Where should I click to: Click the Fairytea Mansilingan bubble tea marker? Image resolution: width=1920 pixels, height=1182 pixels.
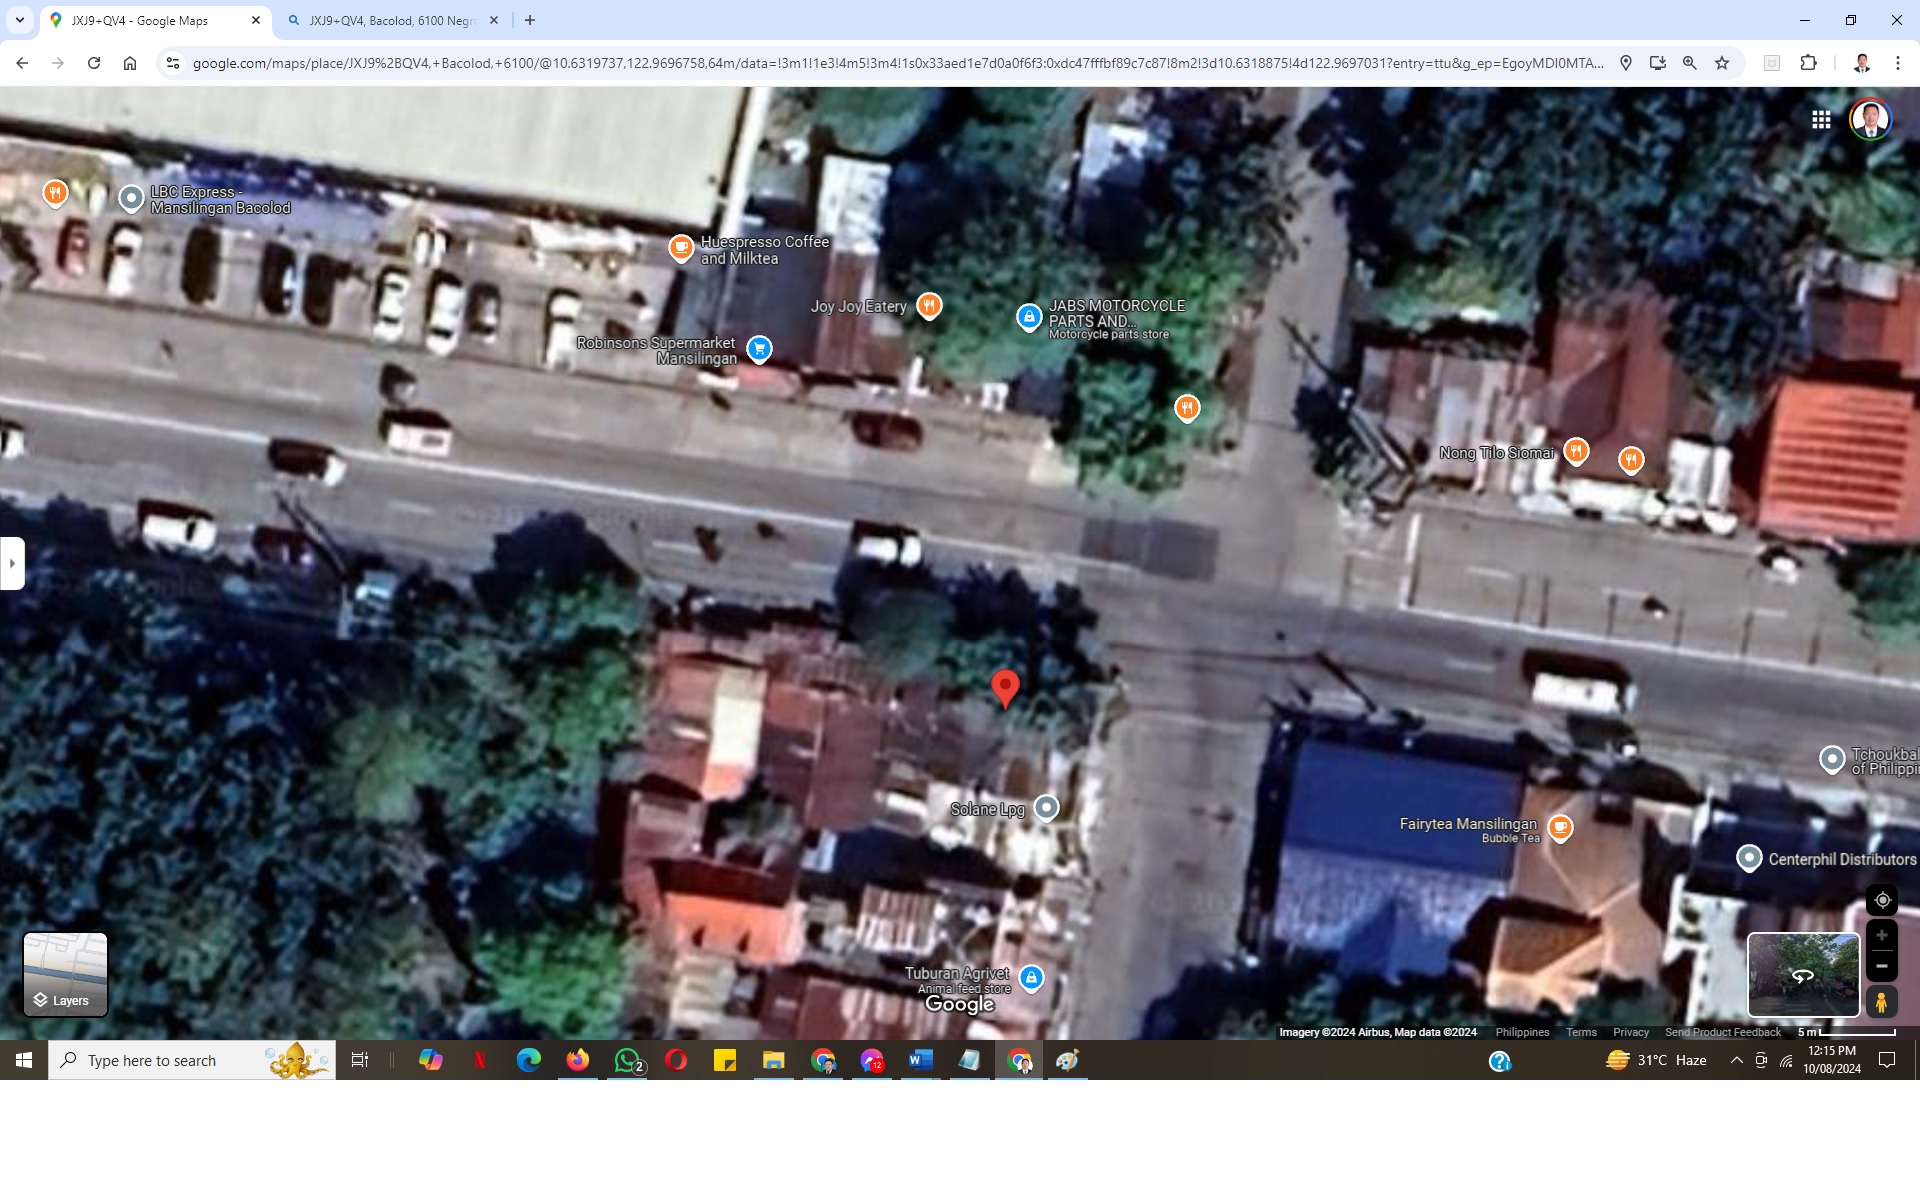(1560, 828)
